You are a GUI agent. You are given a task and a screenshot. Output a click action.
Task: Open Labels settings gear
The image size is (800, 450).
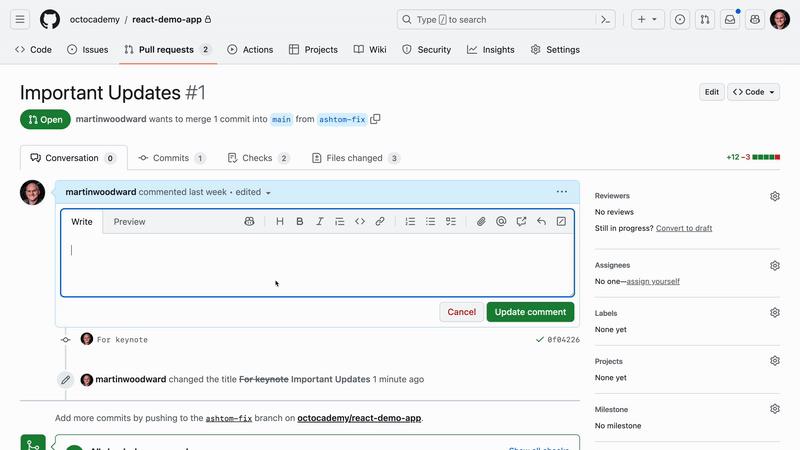(774, 312)
